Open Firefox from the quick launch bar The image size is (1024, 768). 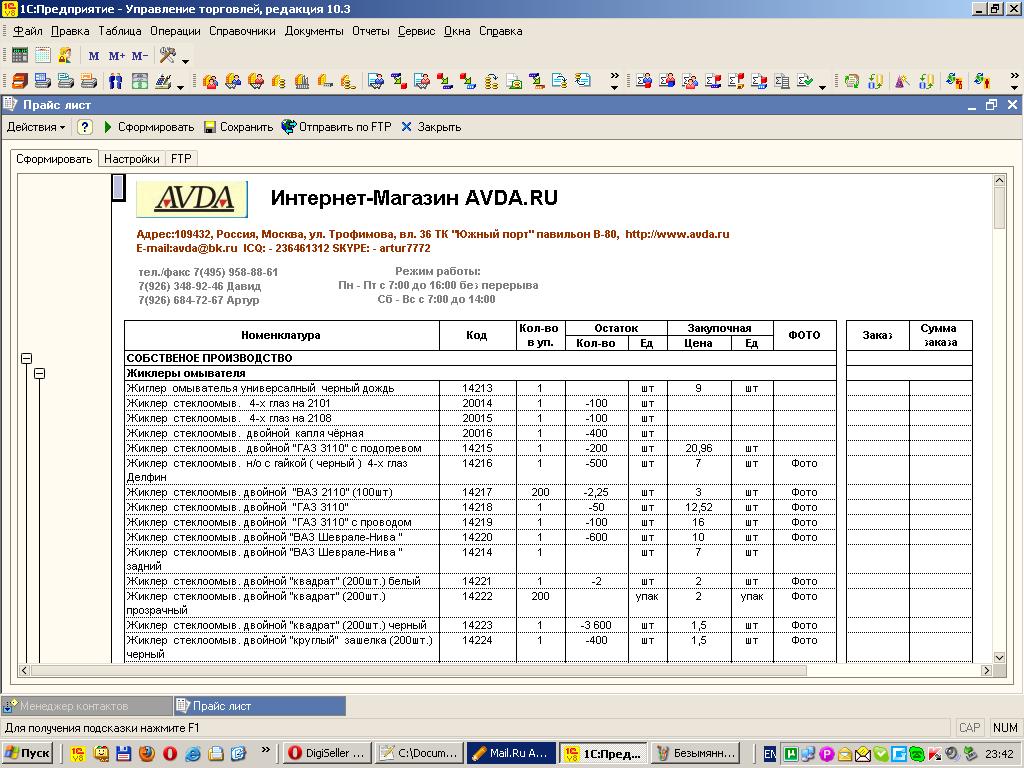pyautogui.click(x=147, y=753)
